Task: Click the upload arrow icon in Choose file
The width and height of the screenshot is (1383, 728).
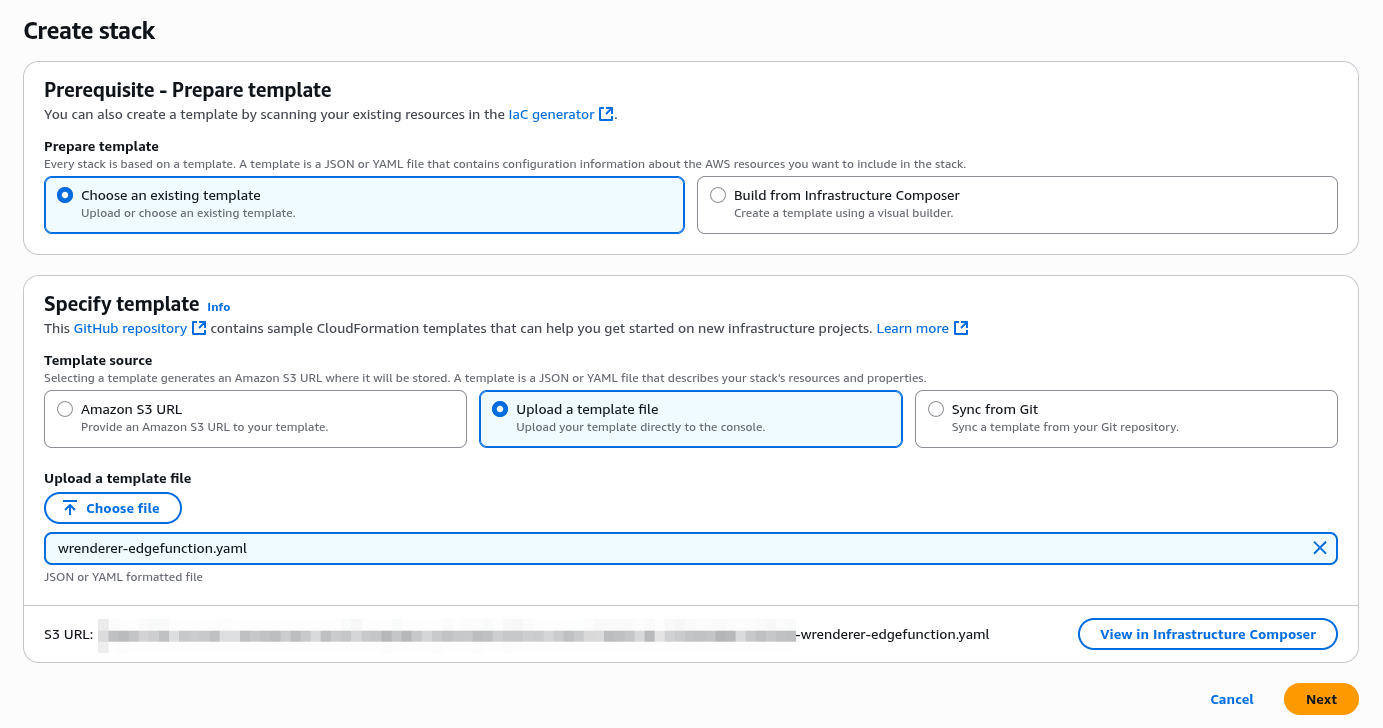Action: click(70, 507)
